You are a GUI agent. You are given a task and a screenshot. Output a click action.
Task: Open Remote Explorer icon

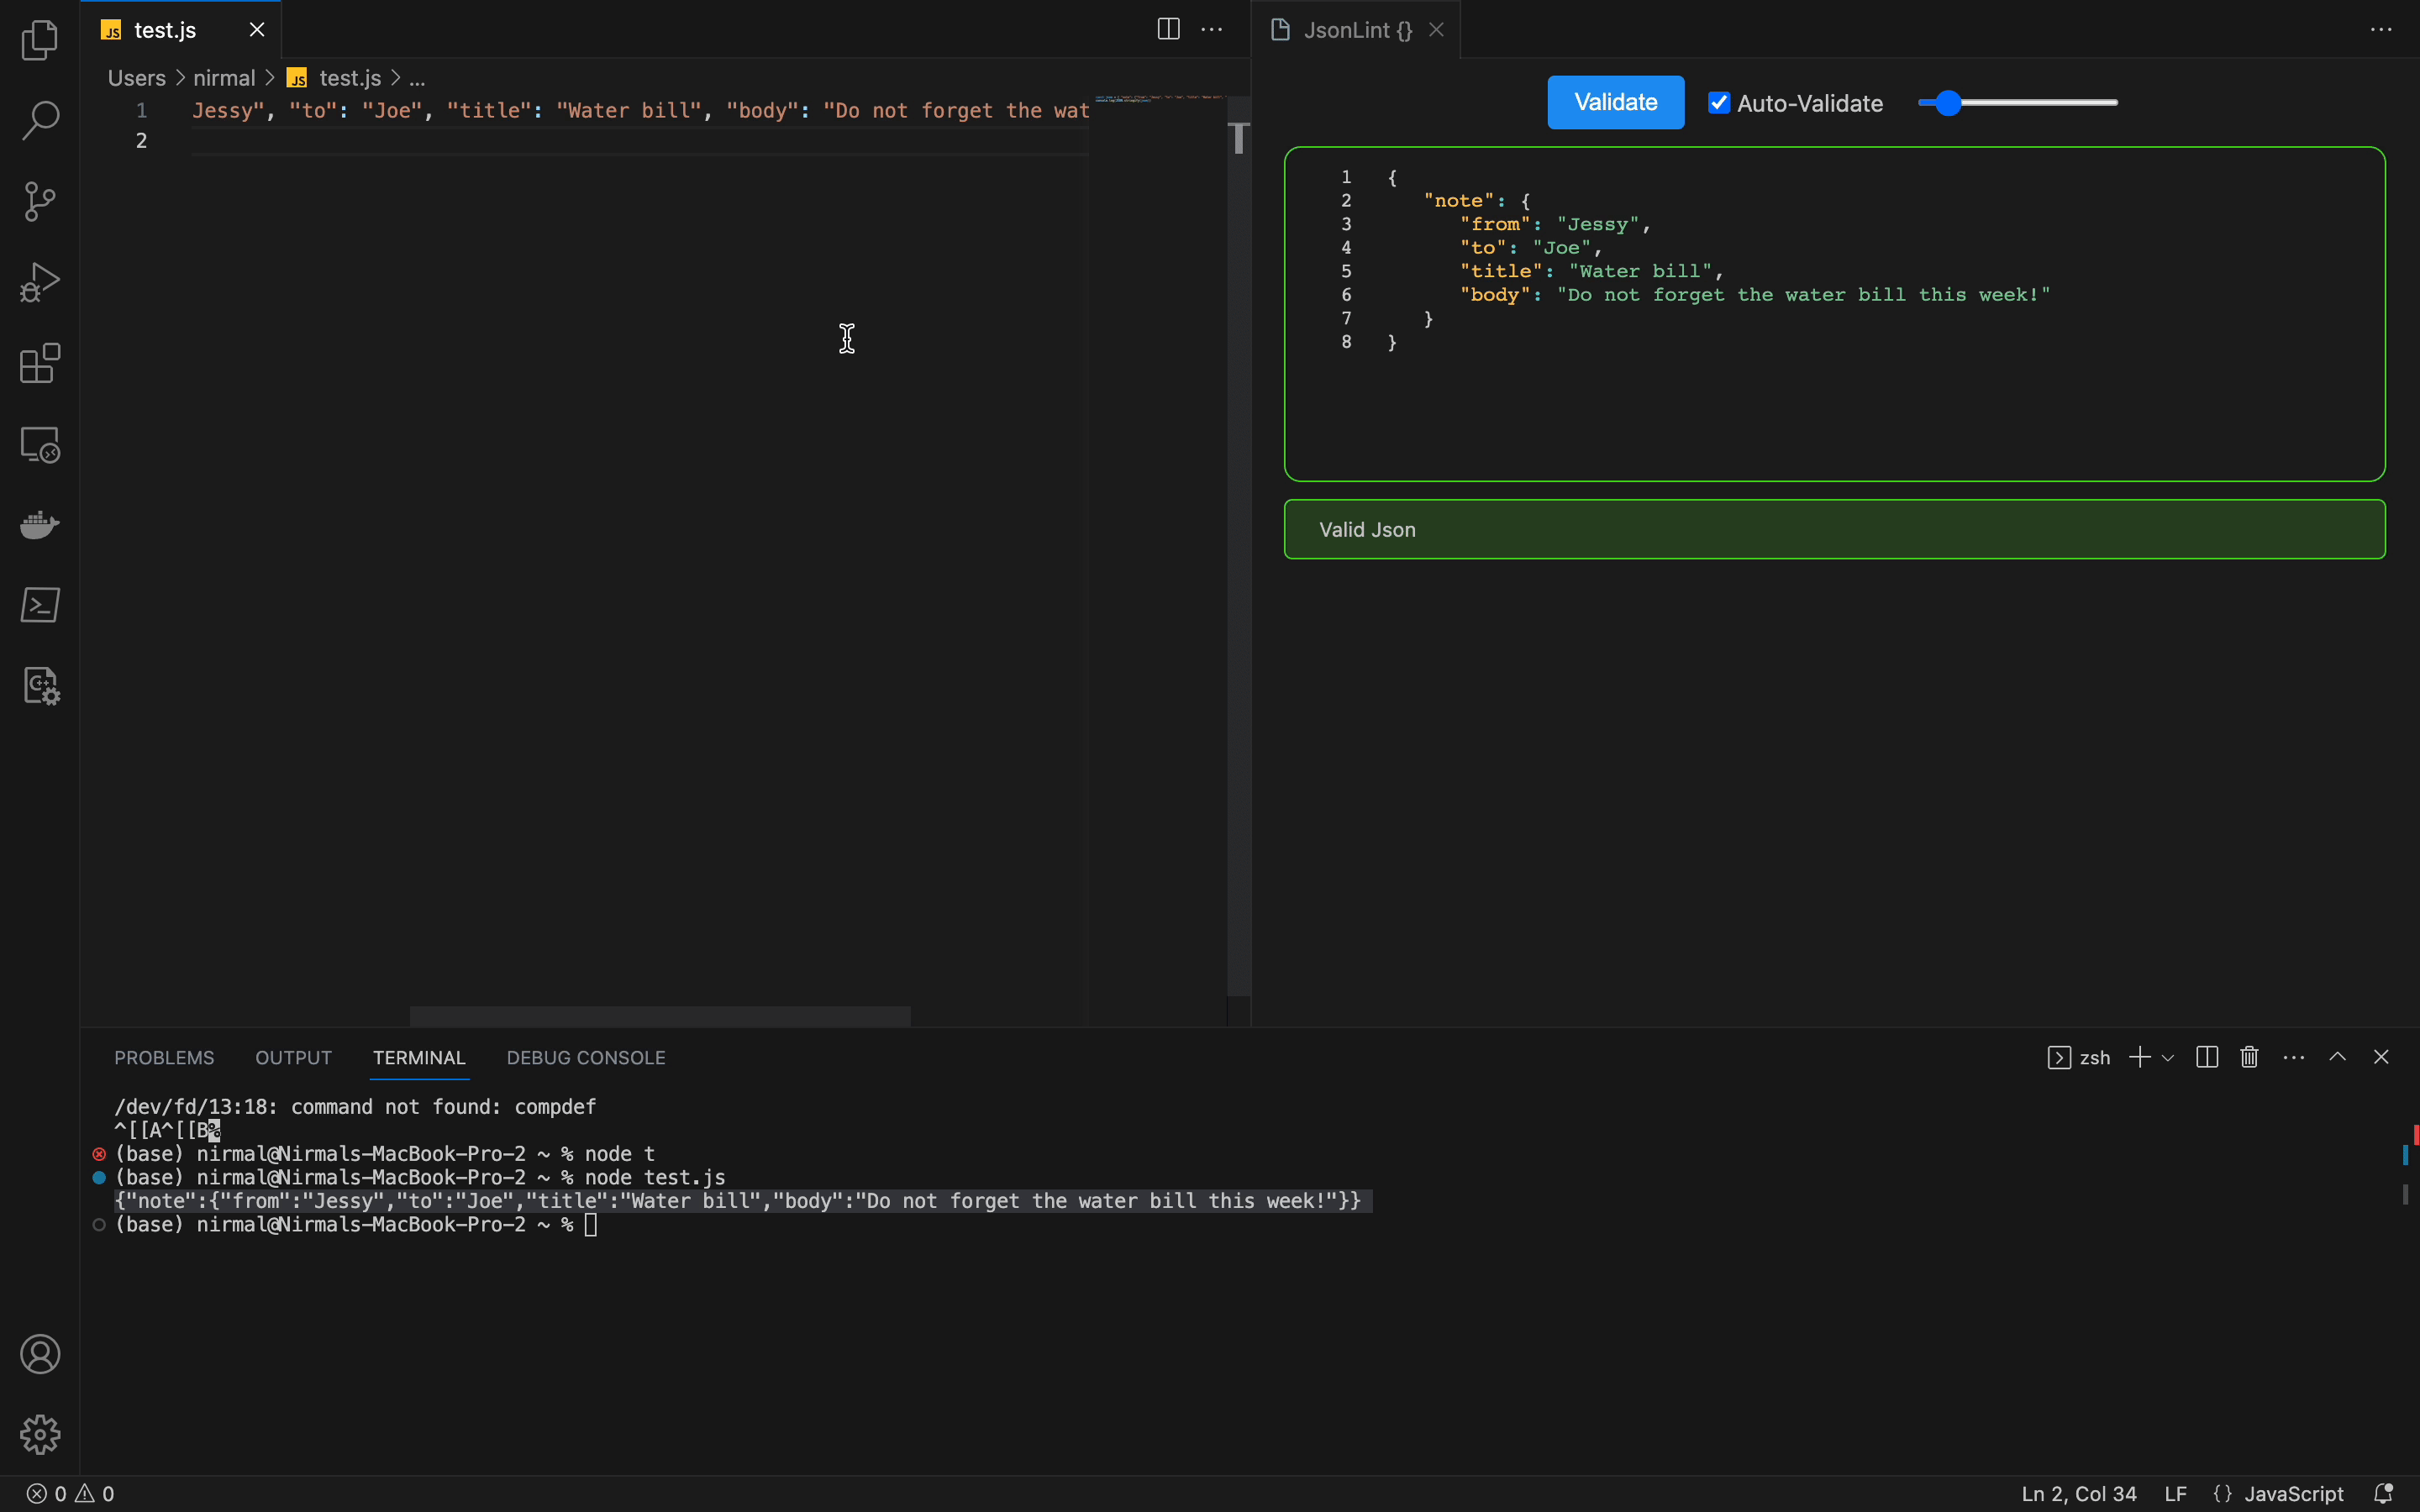40,445
